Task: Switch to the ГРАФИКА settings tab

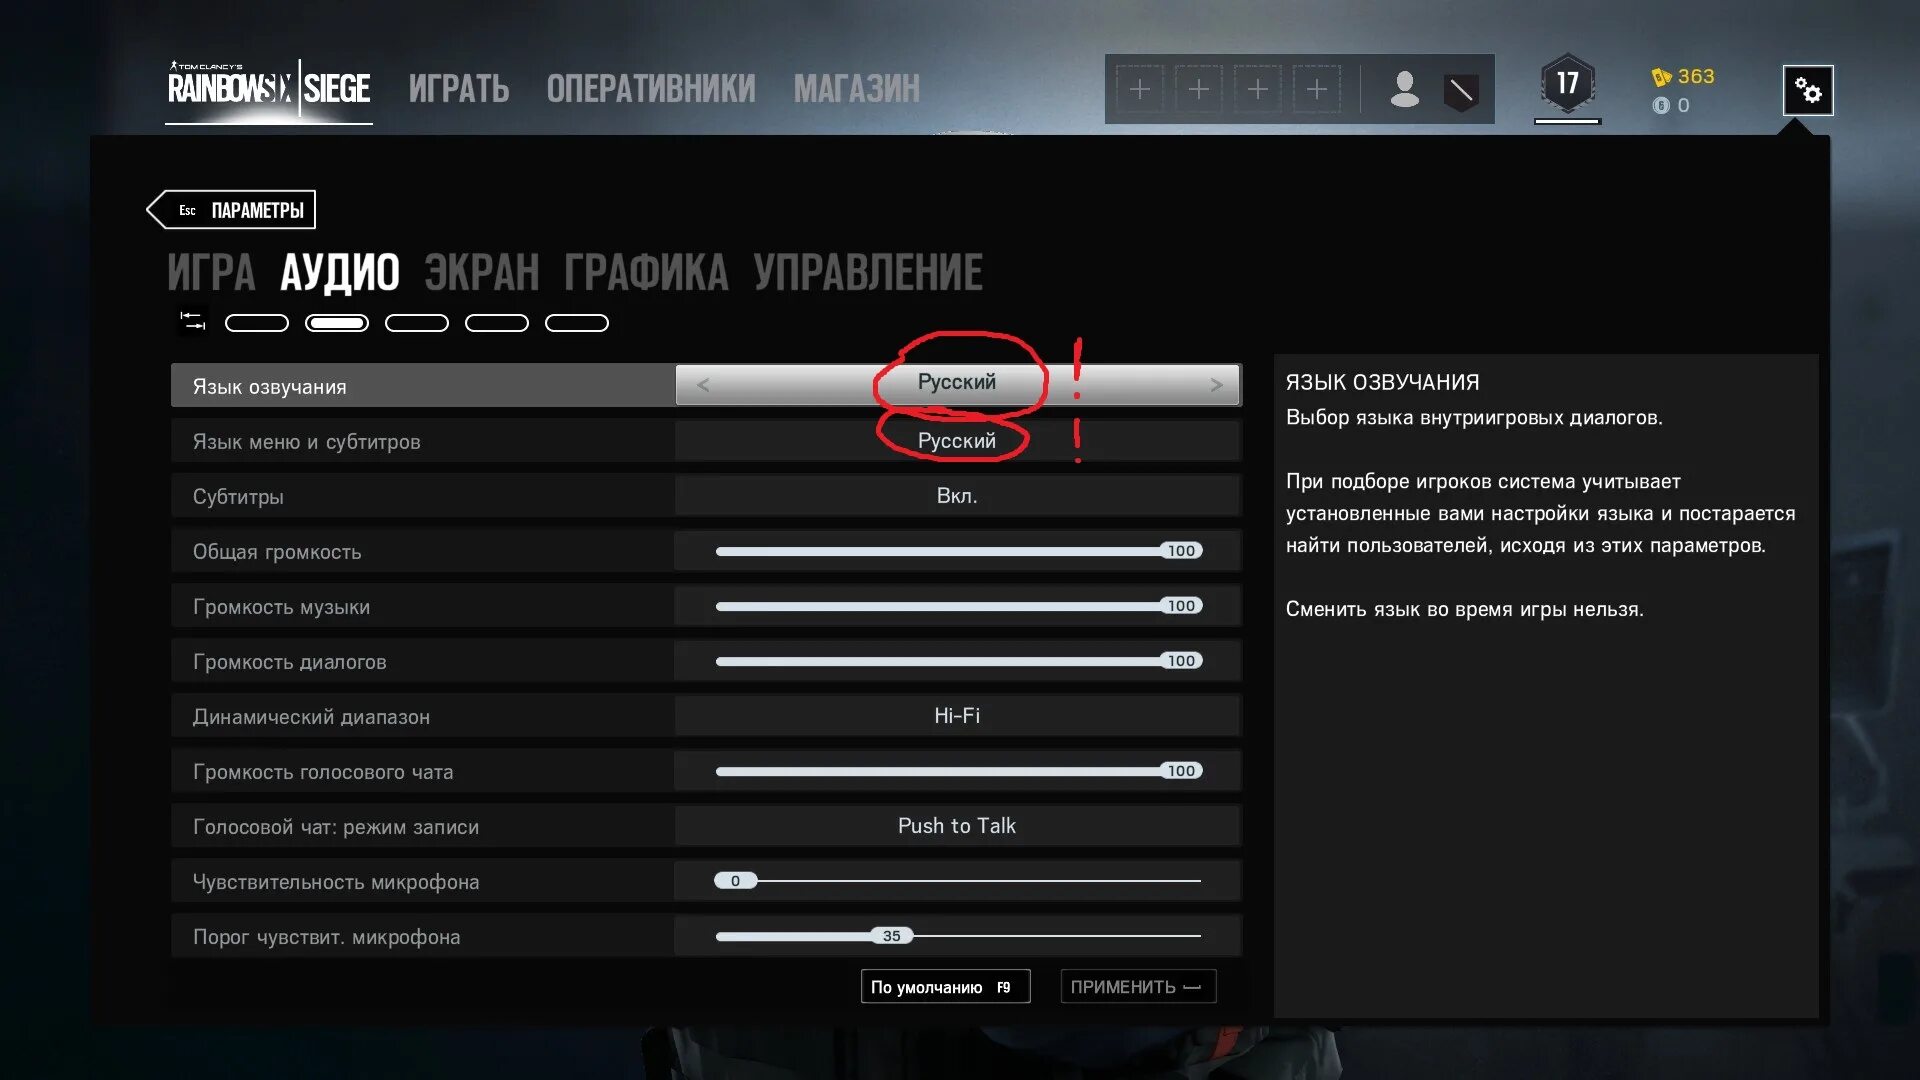Action: 646,273
